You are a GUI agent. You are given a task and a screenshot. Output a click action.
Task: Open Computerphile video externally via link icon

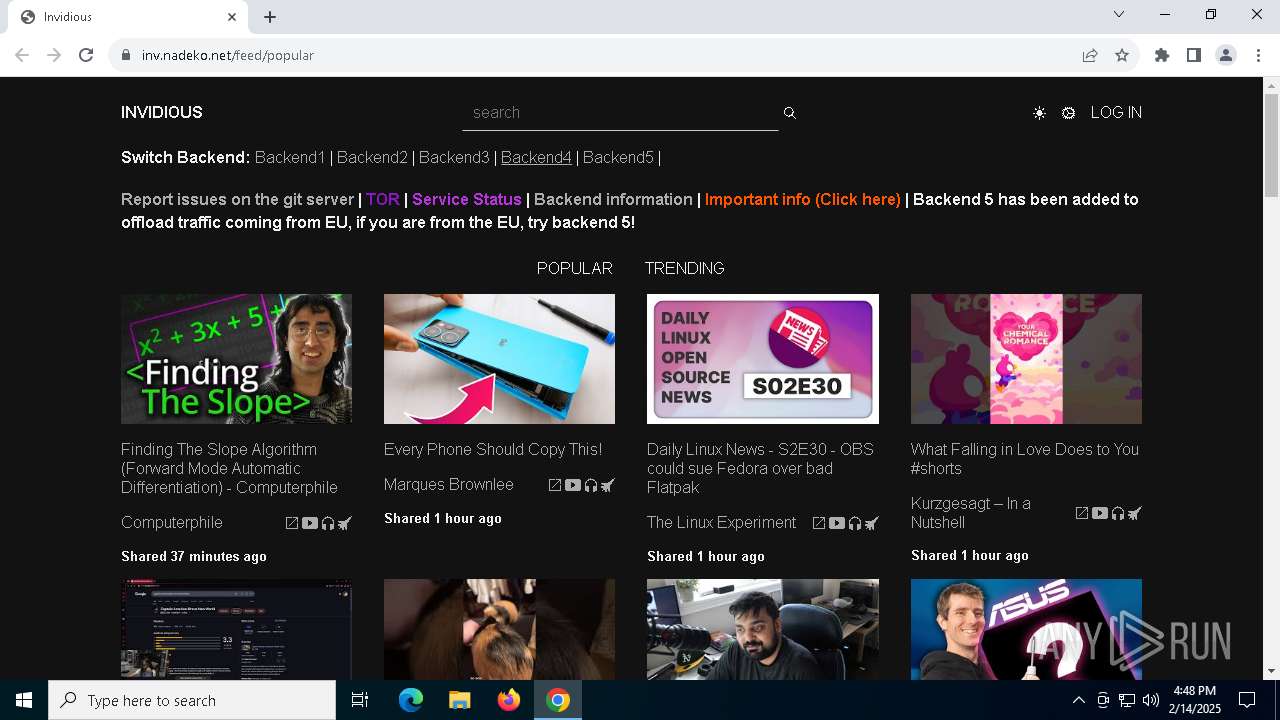[x=292, y=523]
